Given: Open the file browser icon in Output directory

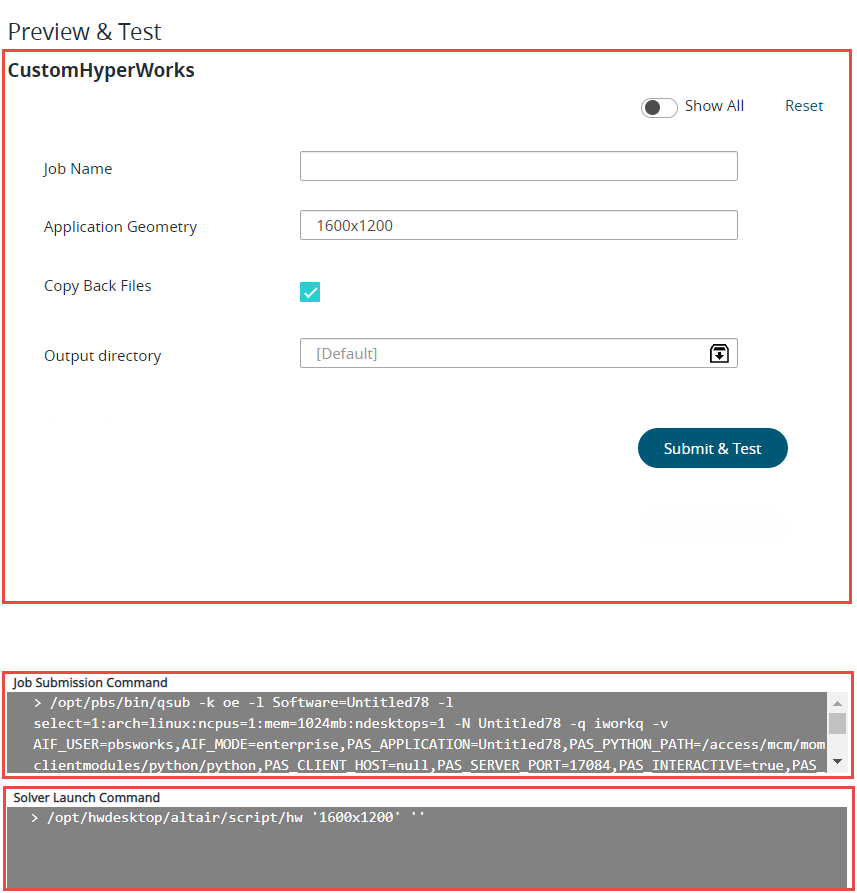Looking at the screenshot, I should pyautogui.click(x=719, y=353).
